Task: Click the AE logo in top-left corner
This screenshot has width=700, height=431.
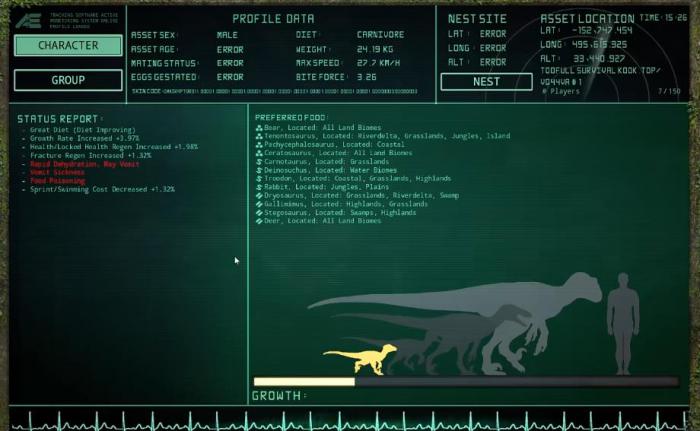Action: (x=31, y=21)
